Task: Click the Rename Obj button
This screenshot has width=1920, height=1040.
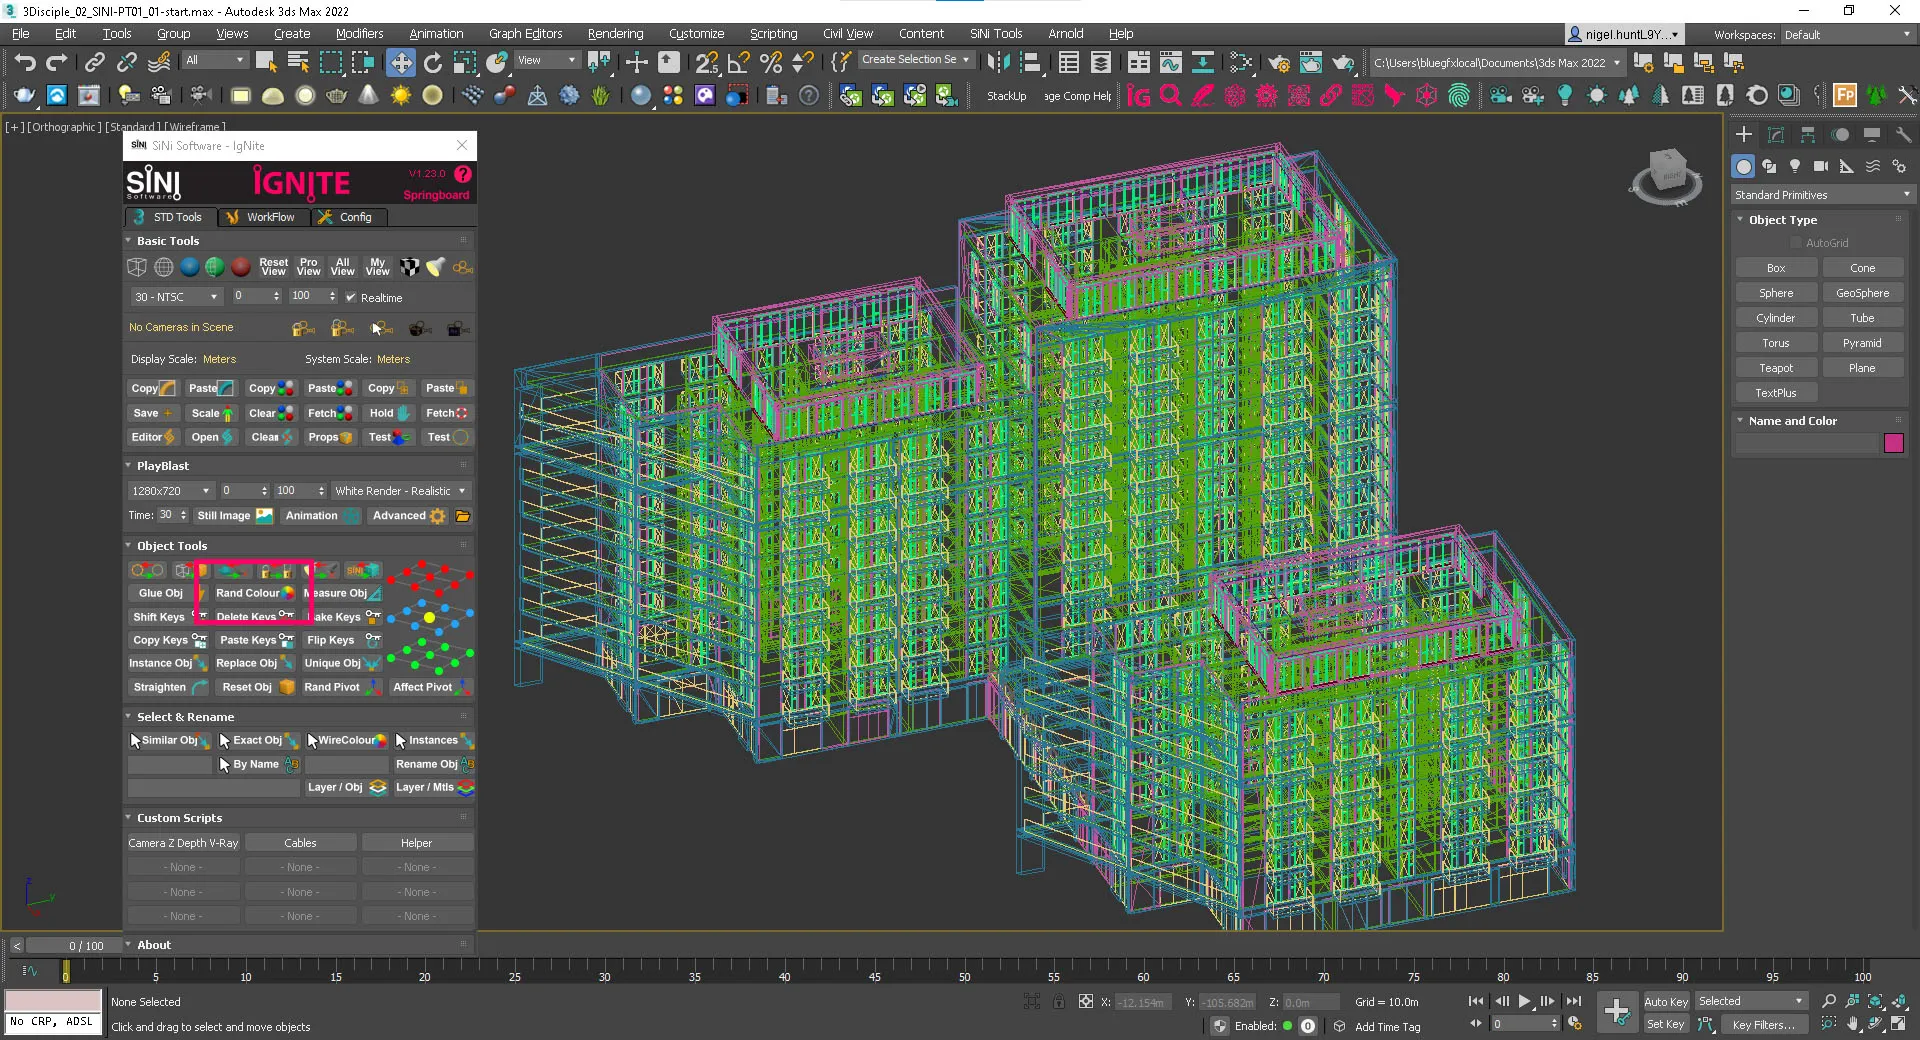Action: (433, 764)
